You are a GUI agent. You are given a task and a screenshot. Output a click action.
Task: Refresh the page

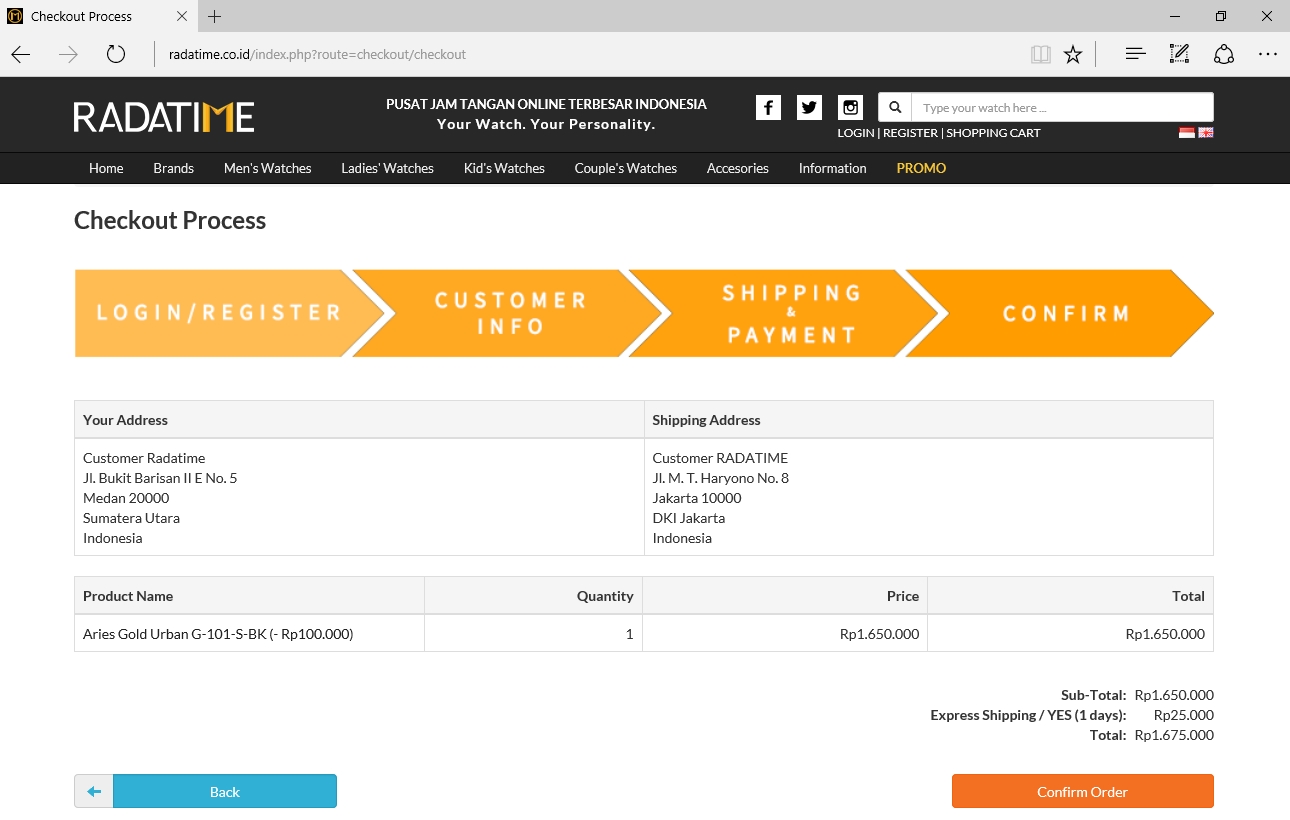[116, 54]
